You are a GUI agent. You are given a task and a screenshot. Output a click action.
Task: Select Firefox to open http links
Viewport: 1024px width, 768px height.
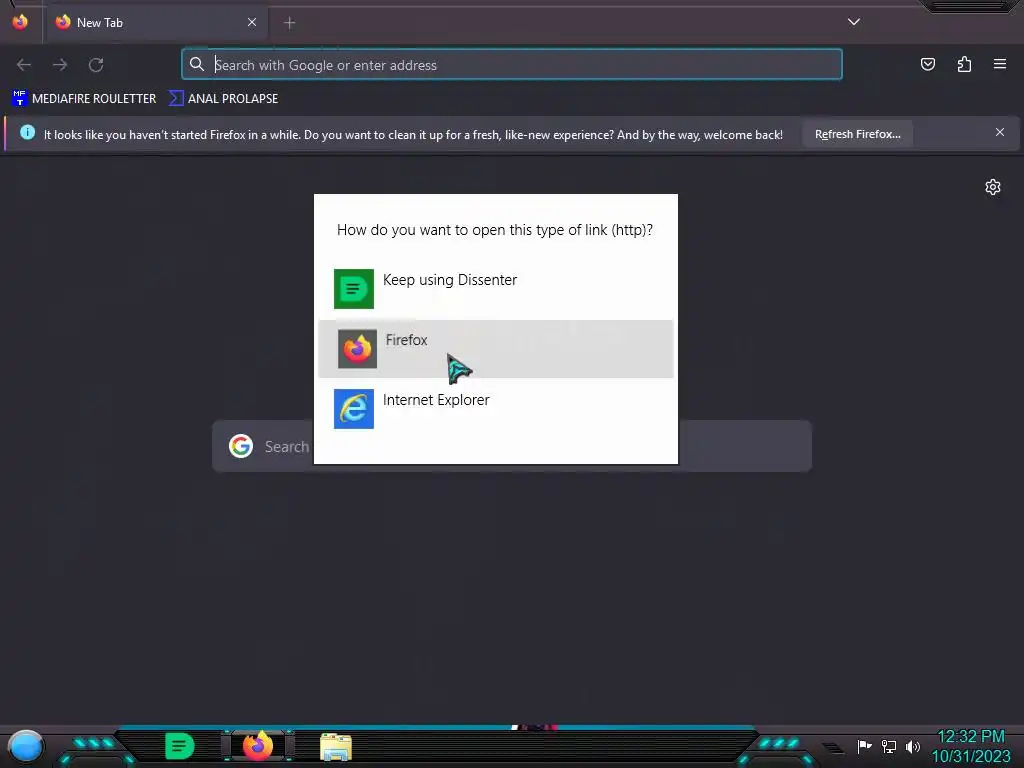(495, 349)
